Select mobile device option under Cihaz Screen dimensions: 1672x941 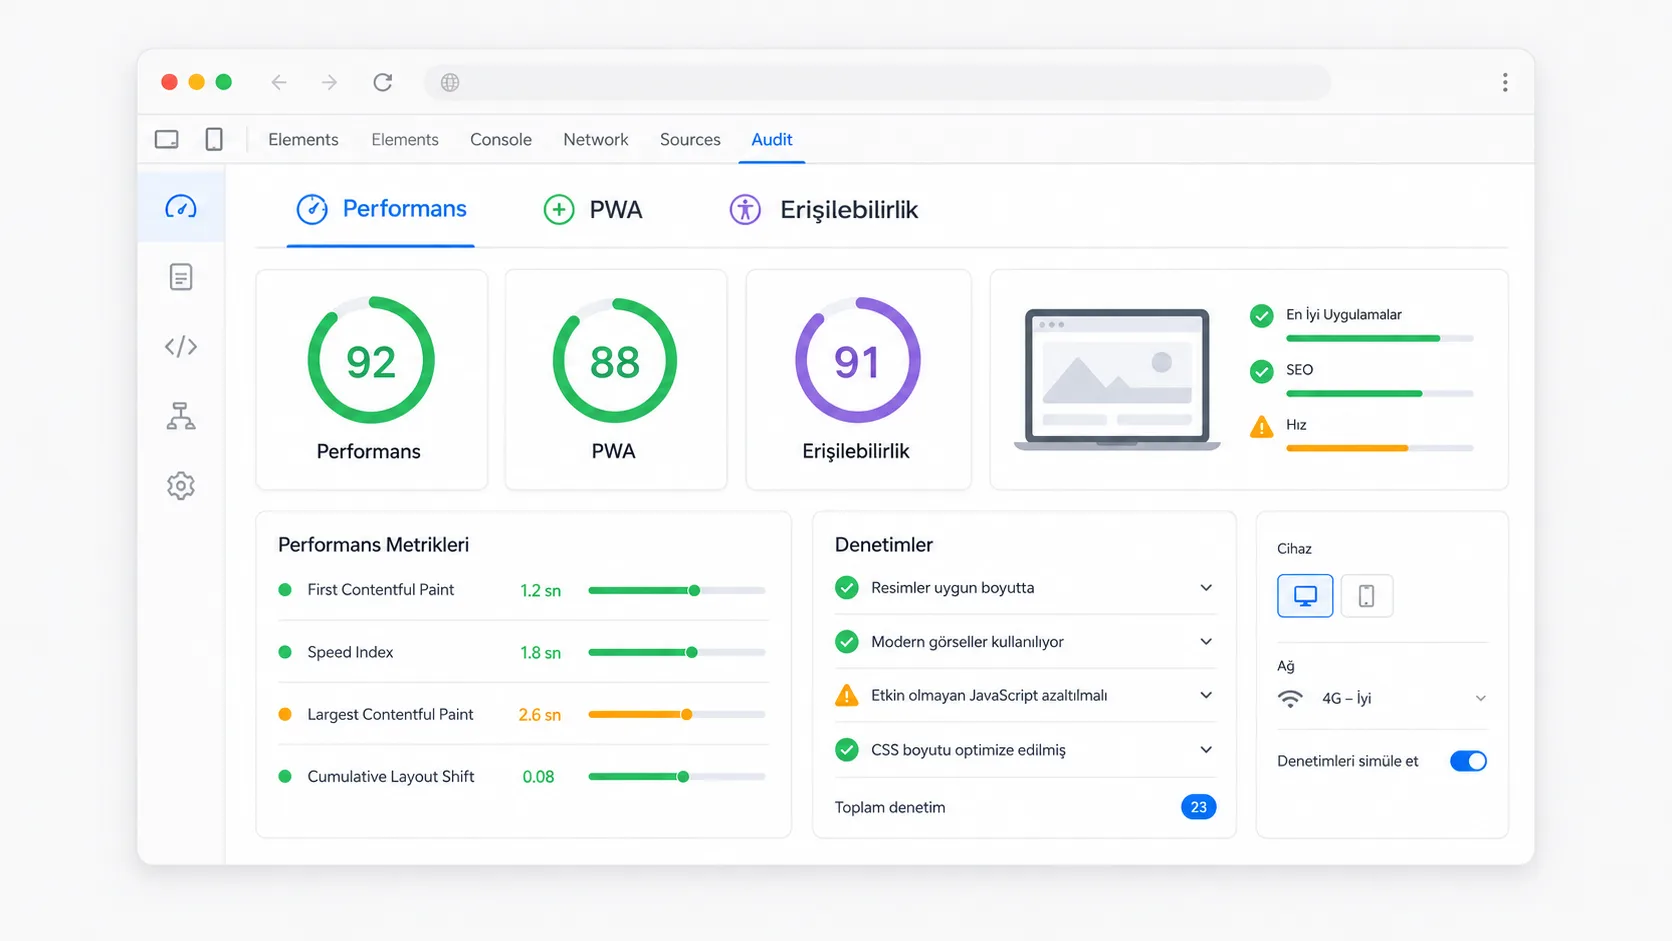tap(1366, 596)
